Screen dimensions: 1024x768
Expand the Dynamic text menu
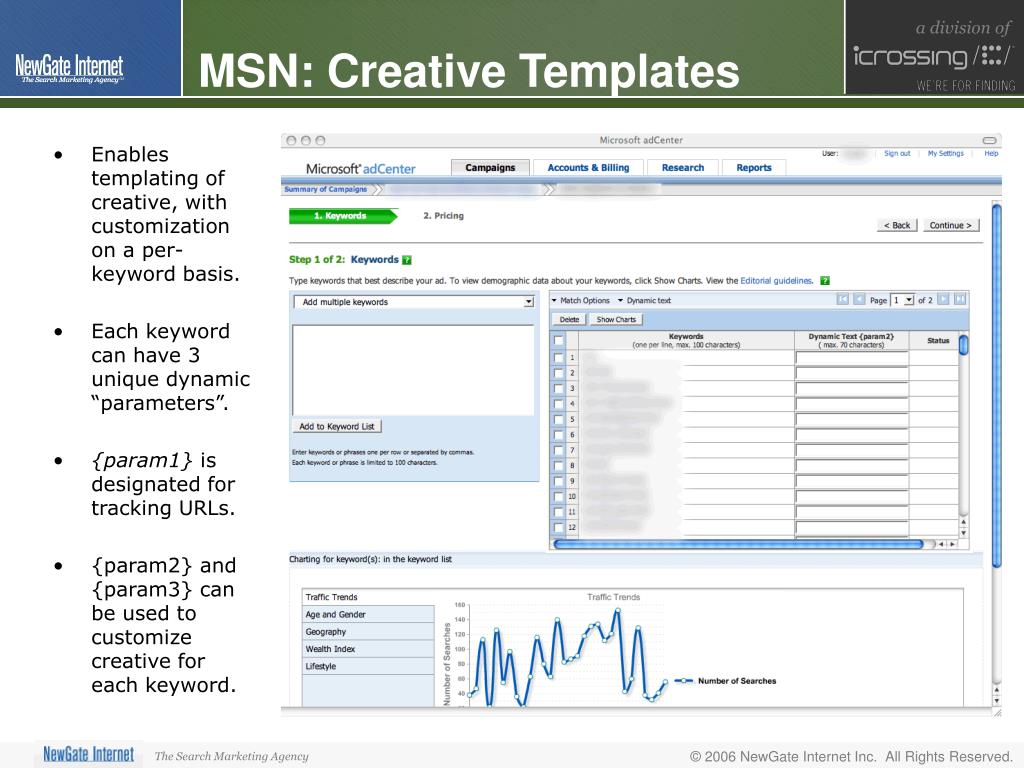click(644, 300)
